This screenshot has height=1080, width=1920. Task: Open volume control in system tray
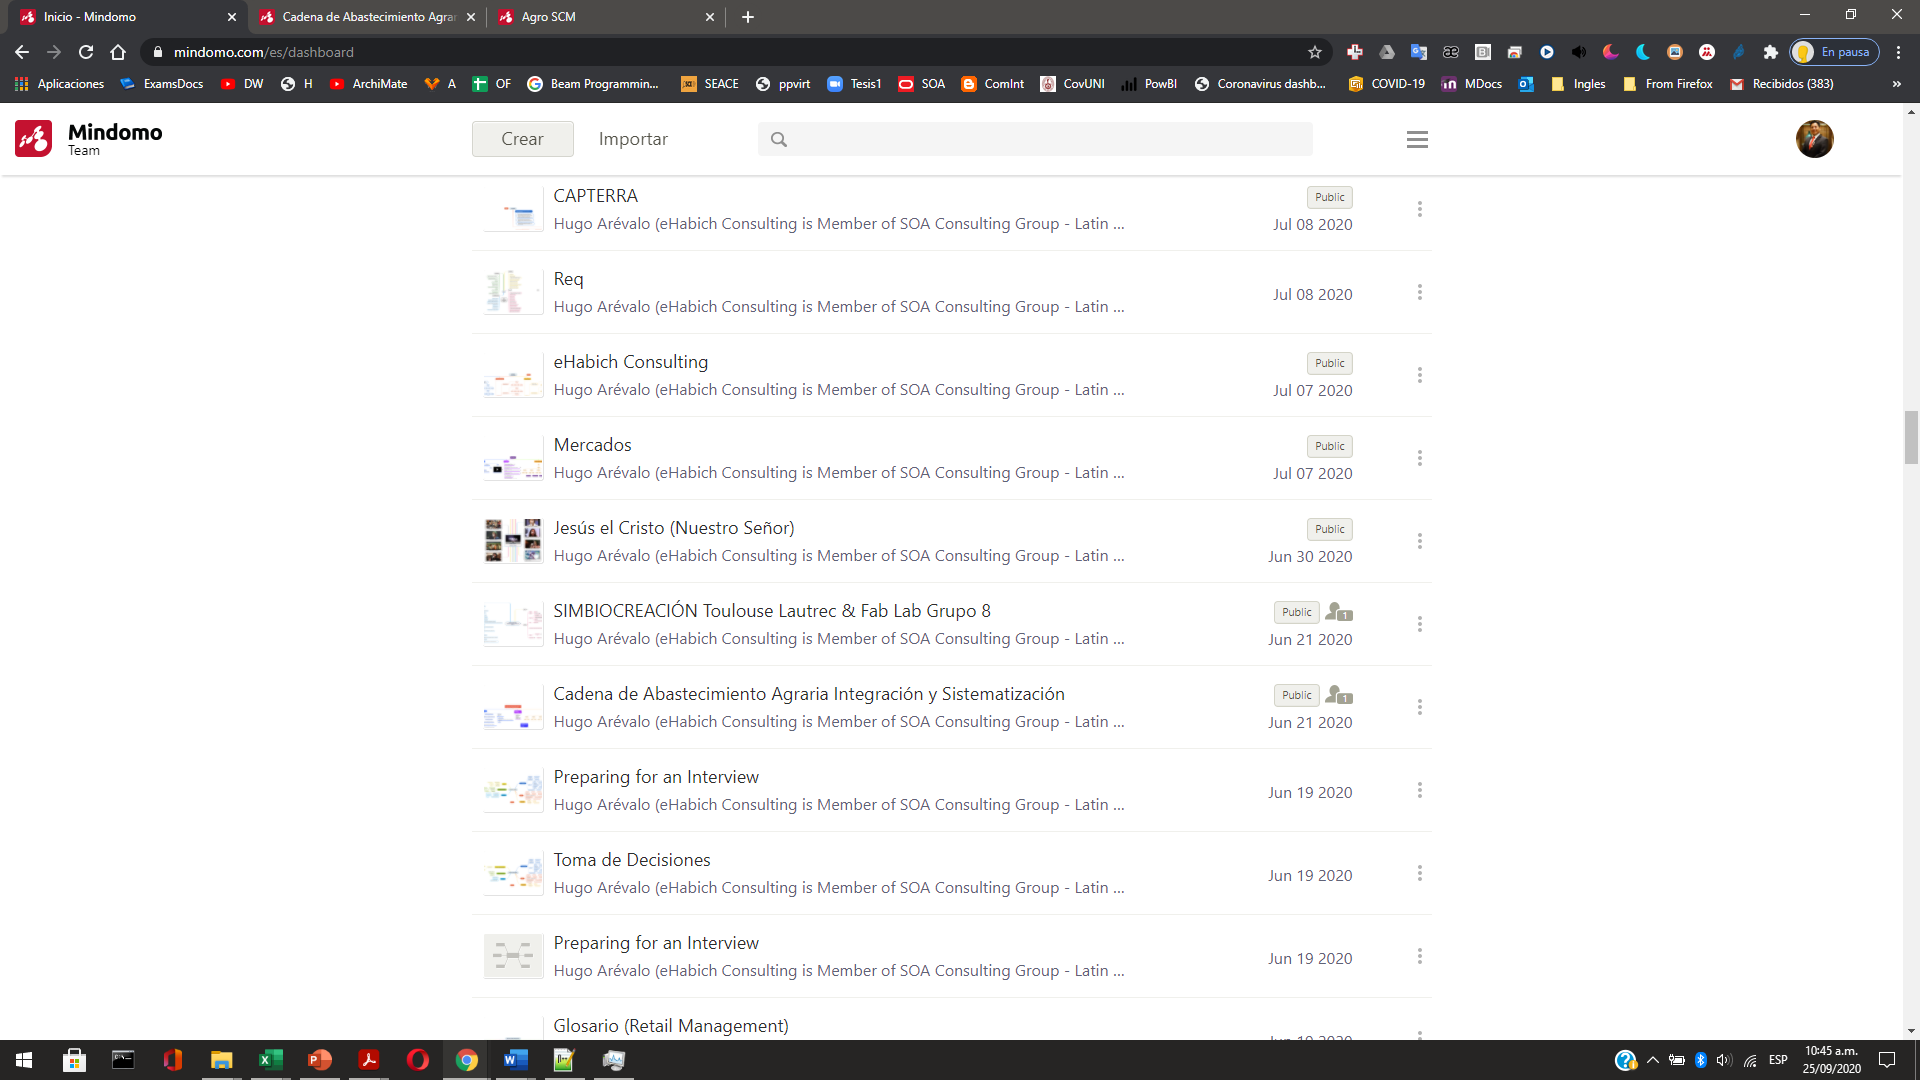point(1723,1060)
